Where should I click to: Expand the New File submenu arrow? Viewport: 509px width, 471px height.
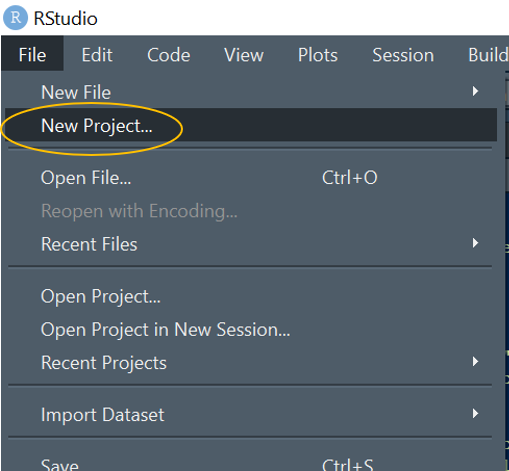point(475,91)
